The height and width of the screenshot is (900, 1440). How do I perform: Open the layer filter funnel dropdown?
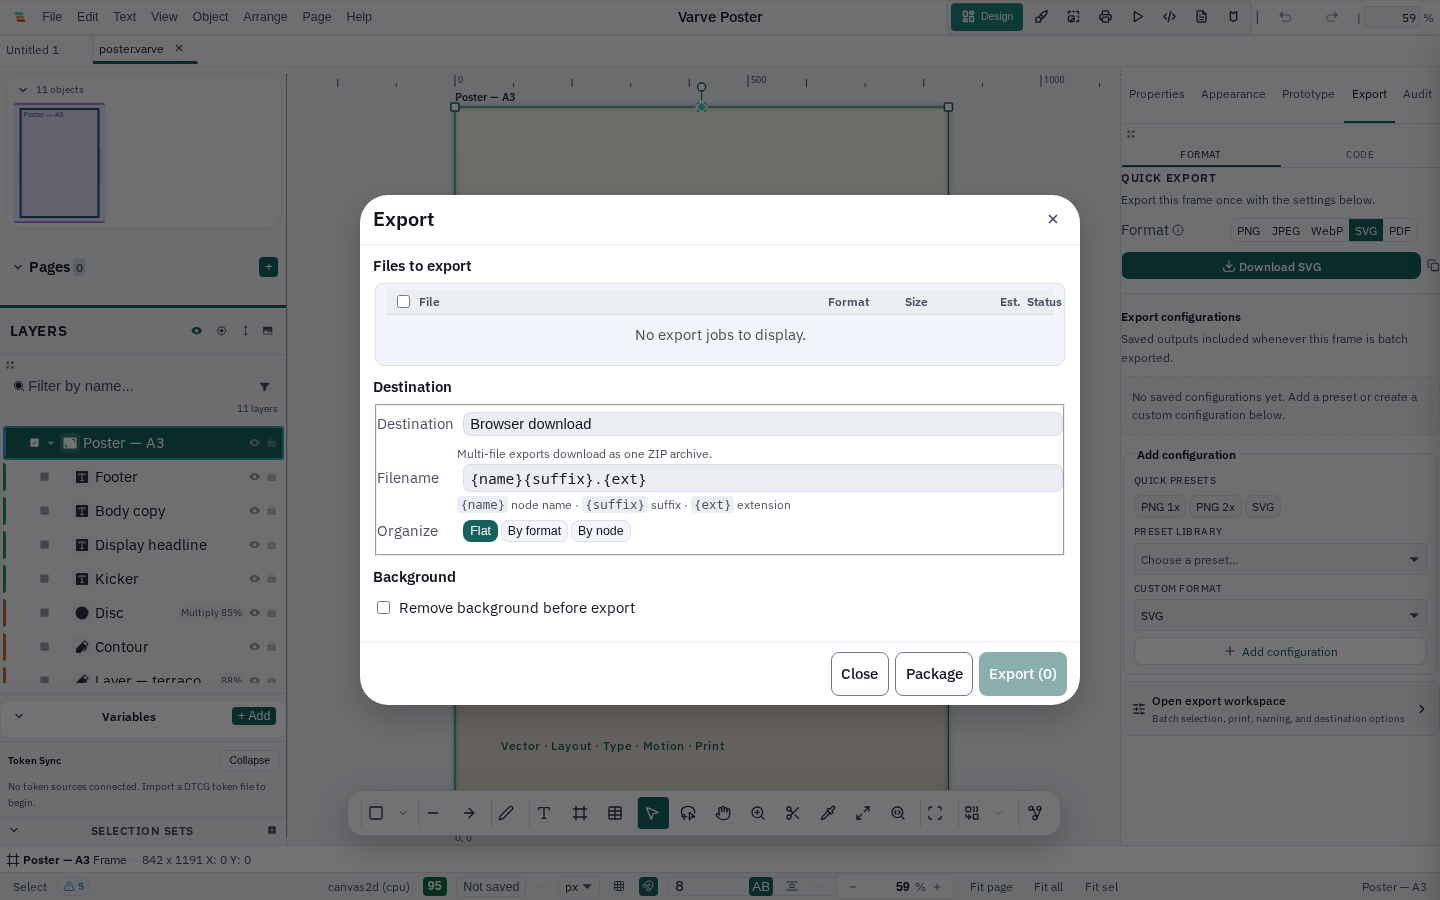point(264,386)
